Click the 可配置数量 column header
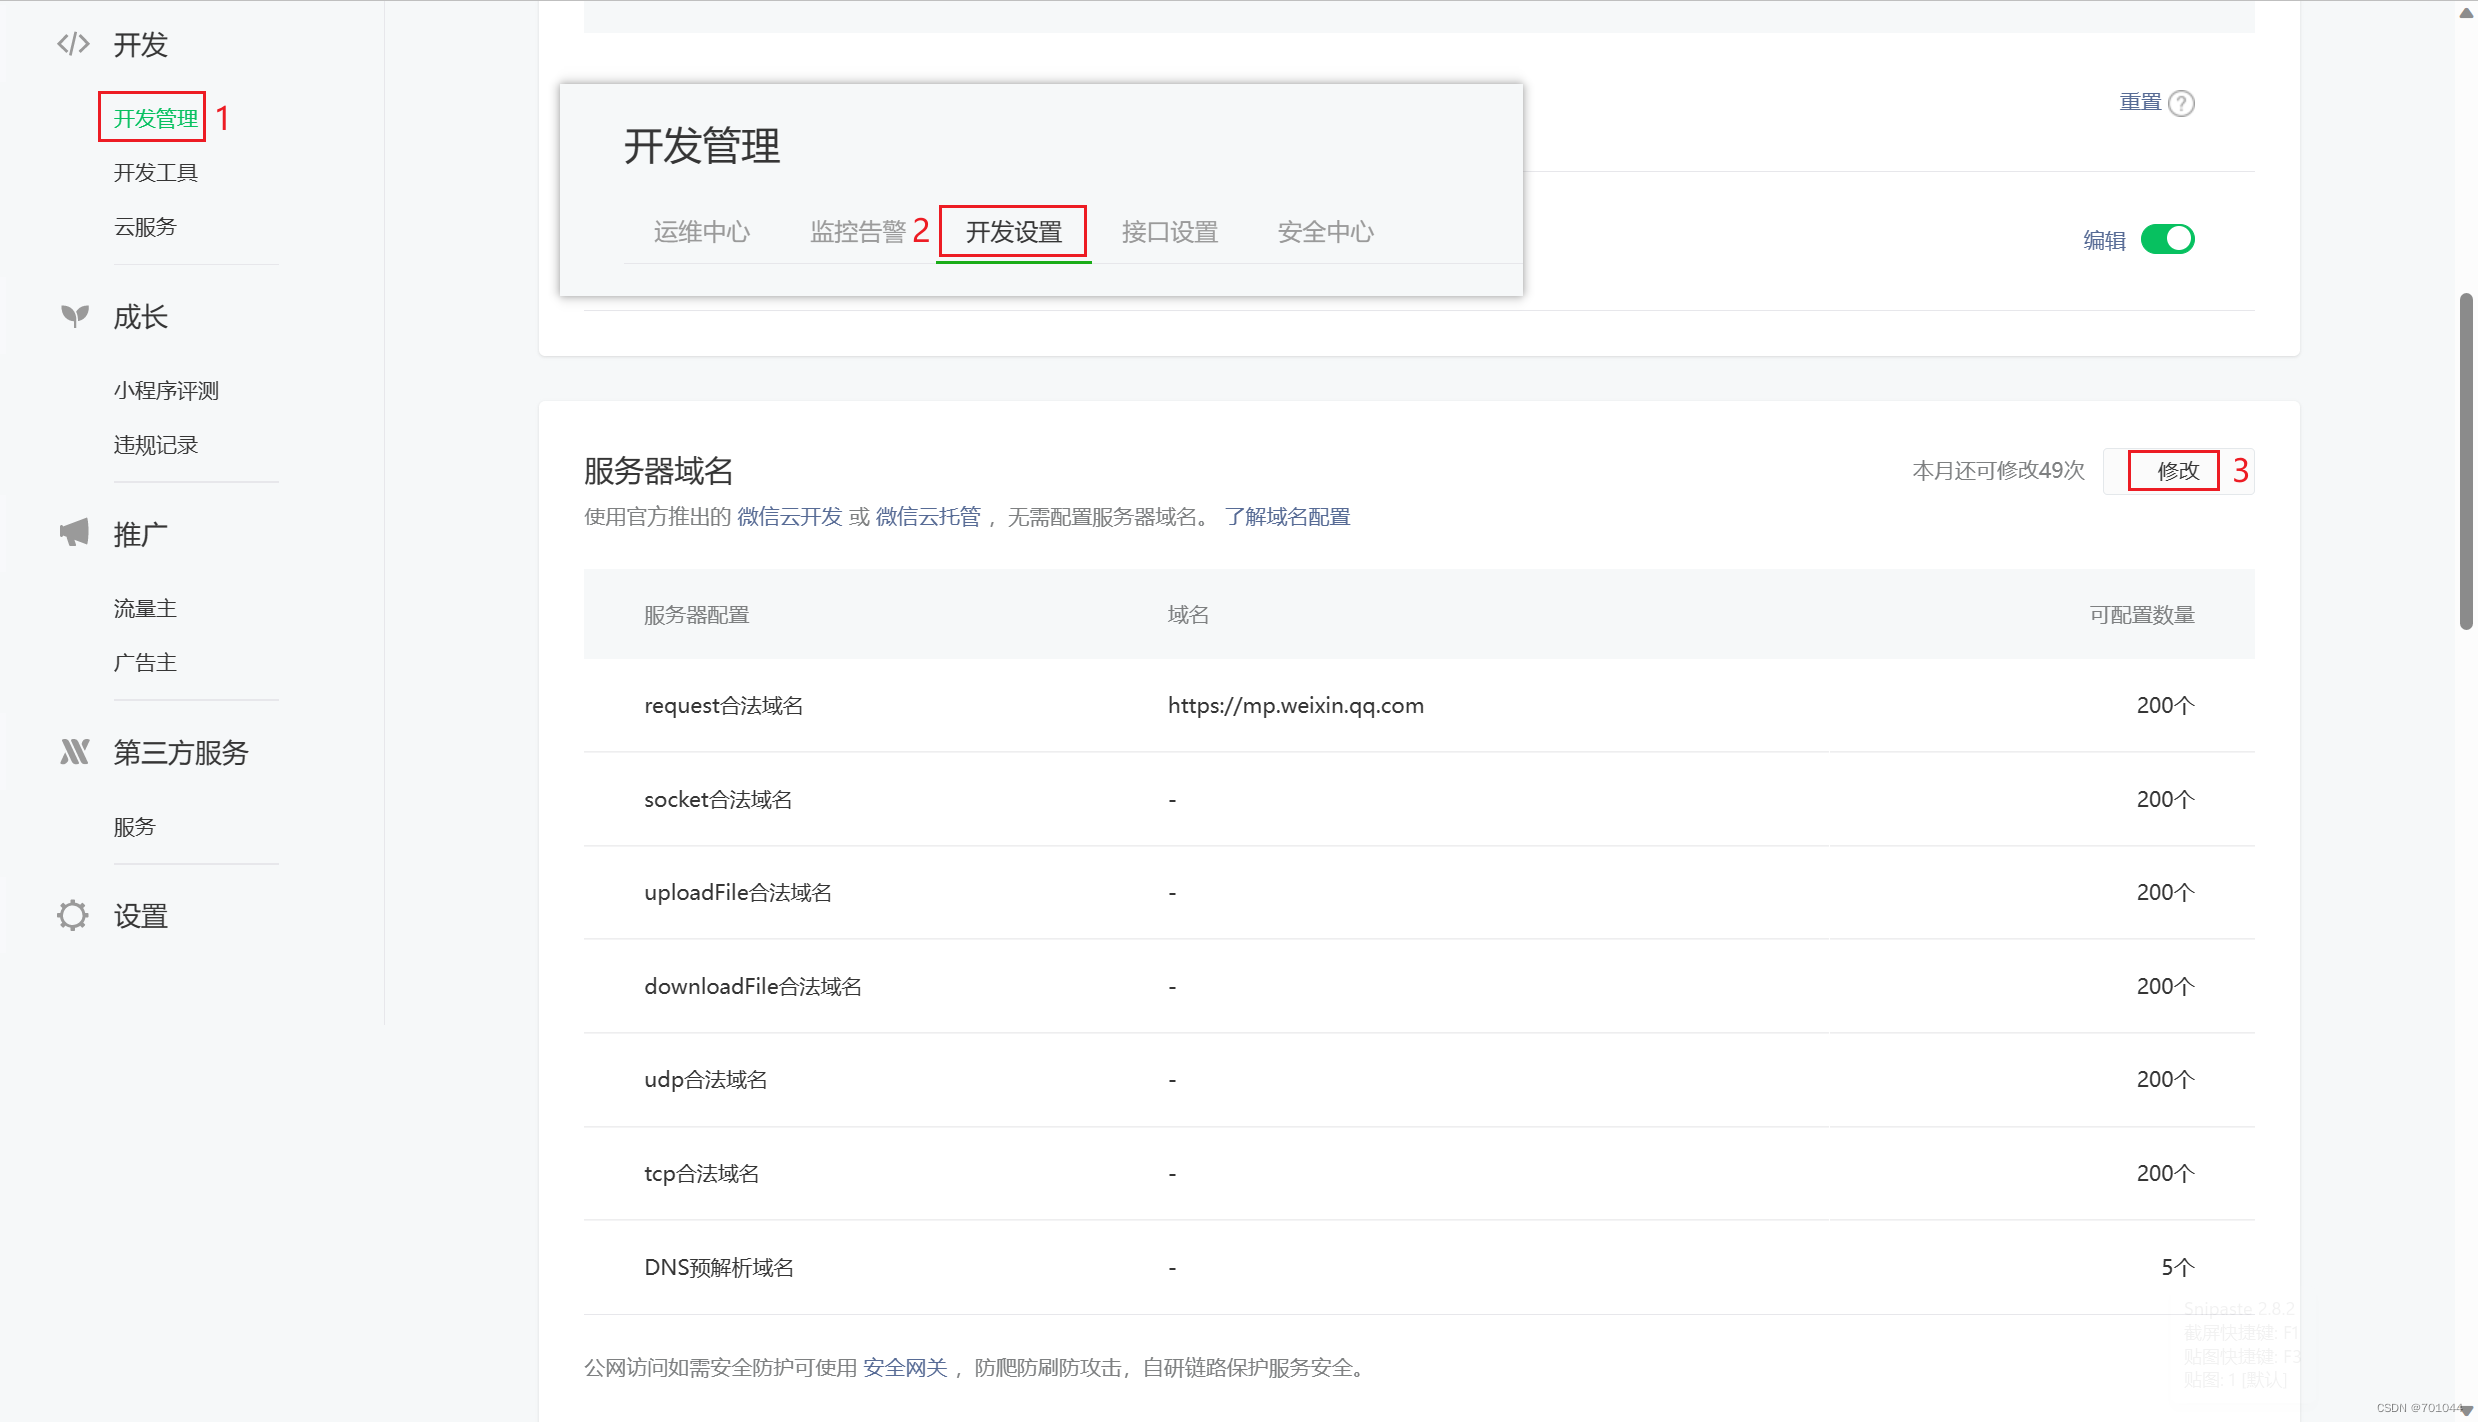Image resolution: width=2478 pixels, height=1422 pixels. pyautogui.click(x=2142, y=614)
